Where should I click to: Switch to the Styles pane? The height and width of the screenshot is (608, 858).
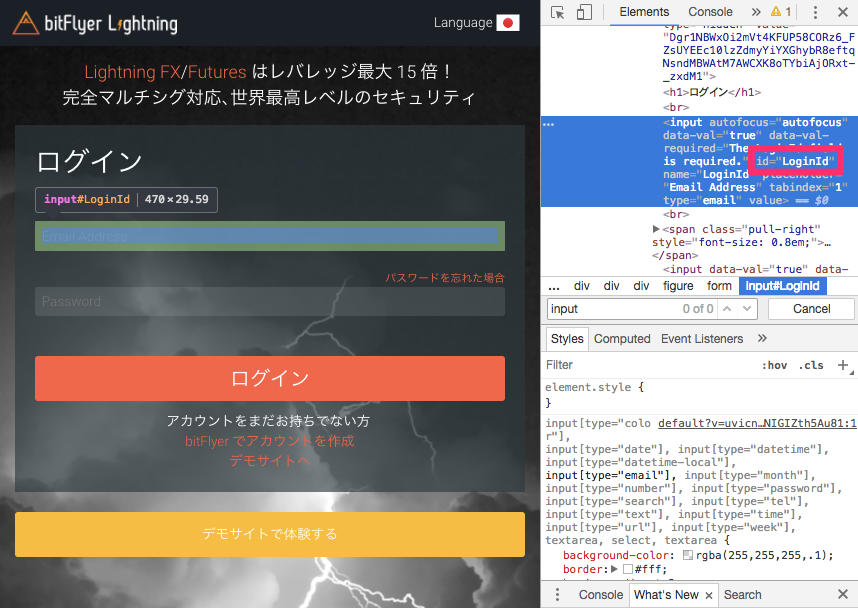pos(567,339)
